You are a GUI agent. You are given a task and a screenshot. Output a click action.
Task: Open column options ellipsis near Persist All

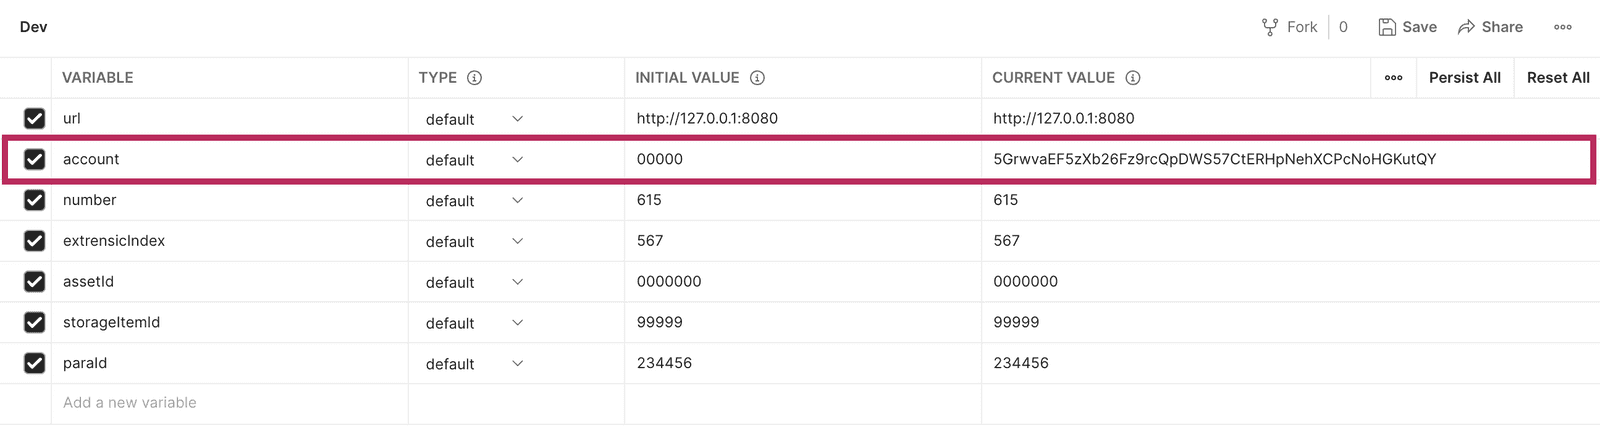1393,78
